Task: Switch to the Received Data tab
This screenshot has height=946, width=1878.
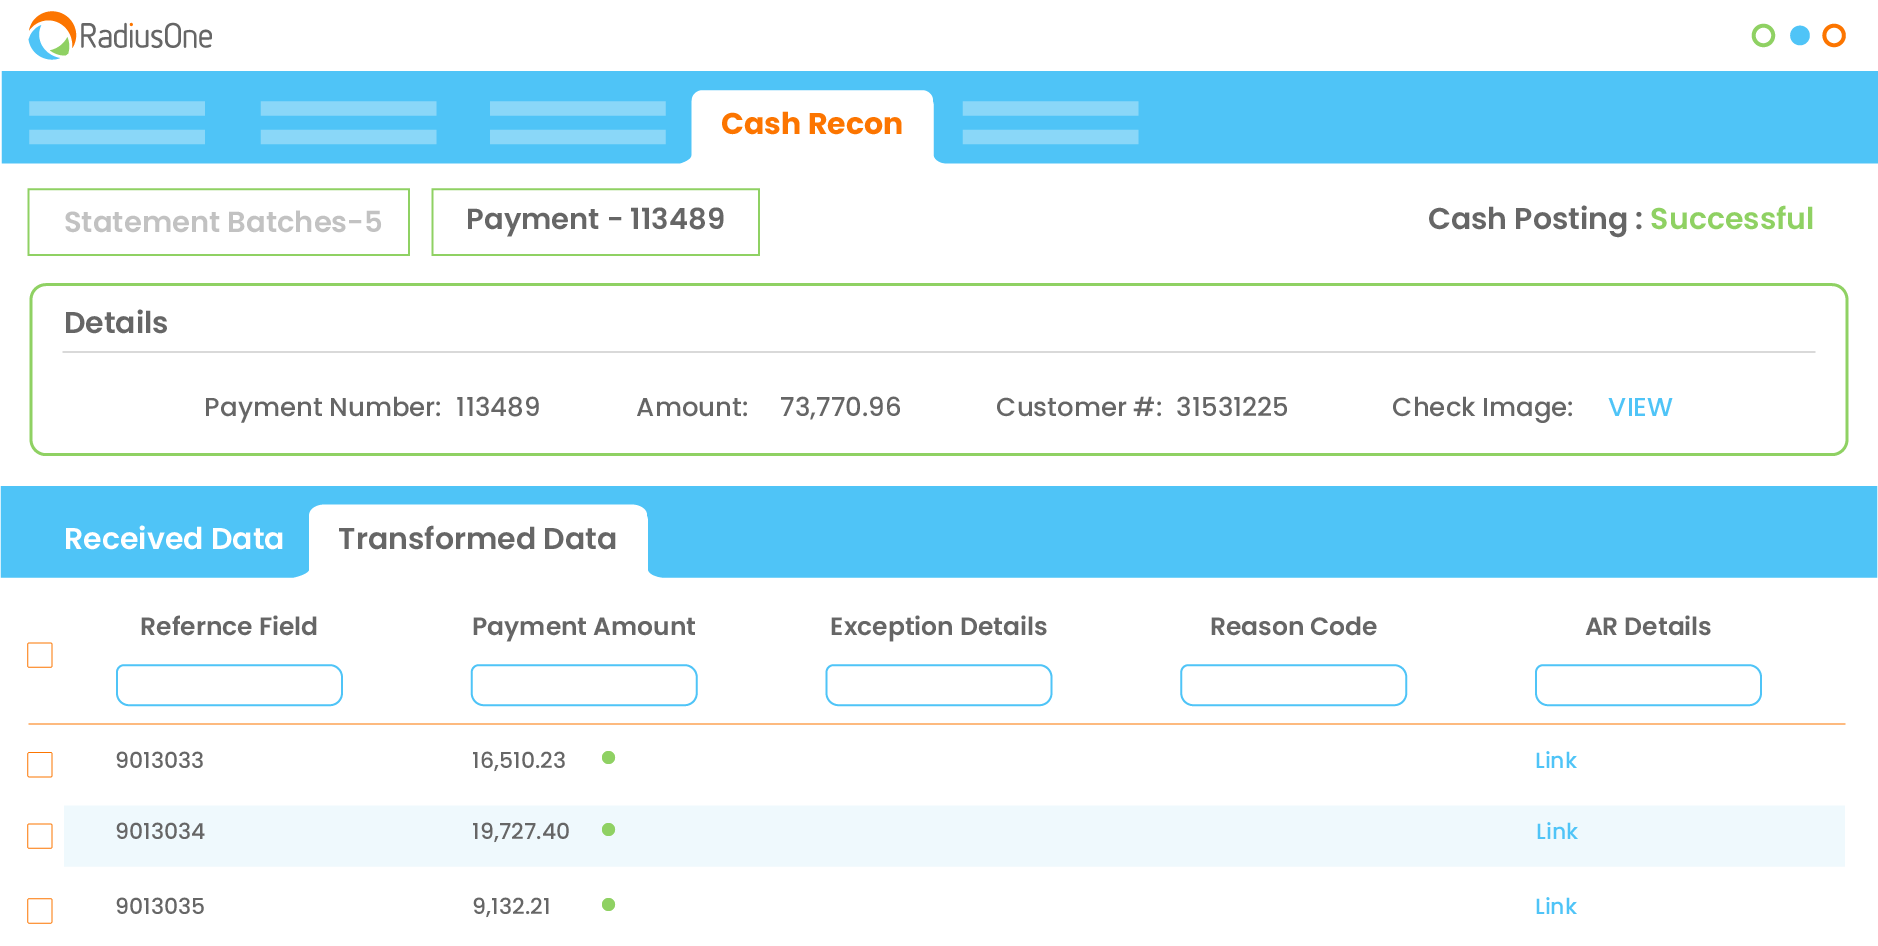Action: tap(173, 538)
